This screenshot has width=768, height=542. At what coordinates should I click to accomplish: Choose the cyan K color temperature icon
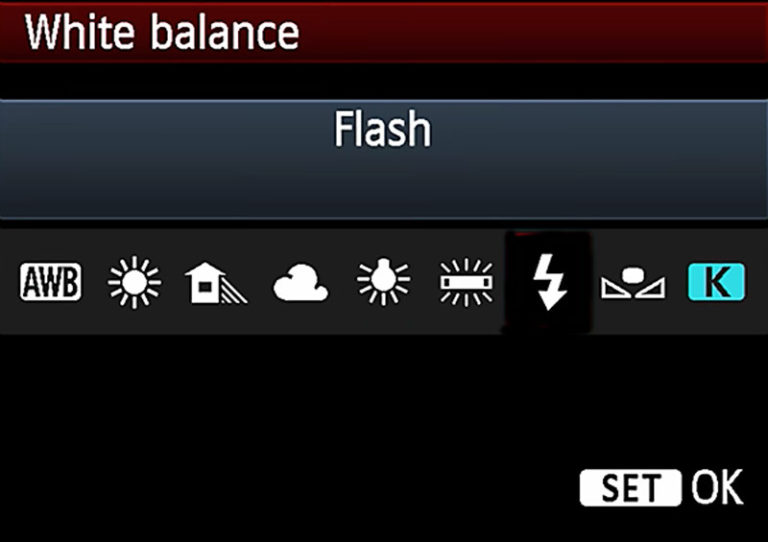tap(717, 282)
